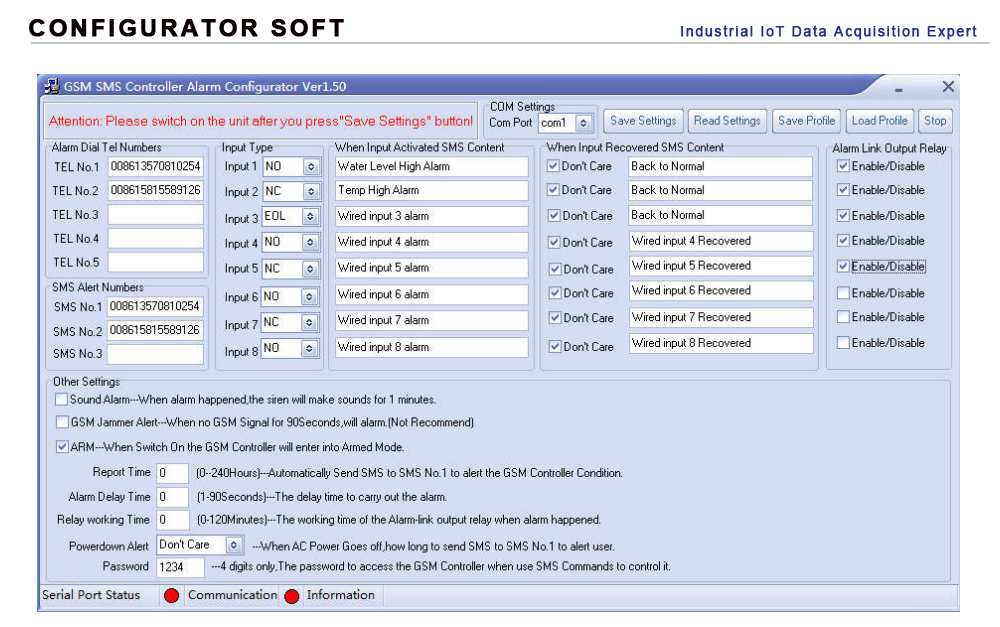This screenshot has height=627, width=1000.
Task: Click the empty TEL No.4 field
Action: pyautogui.click(x=156, y=239)
